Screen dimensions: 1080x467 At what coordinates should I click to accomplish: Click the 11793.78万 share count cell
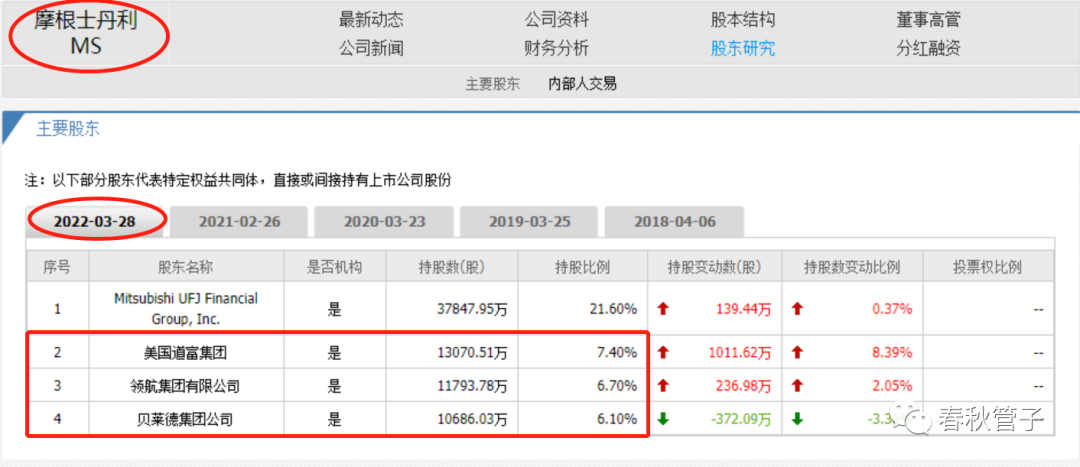472,386
